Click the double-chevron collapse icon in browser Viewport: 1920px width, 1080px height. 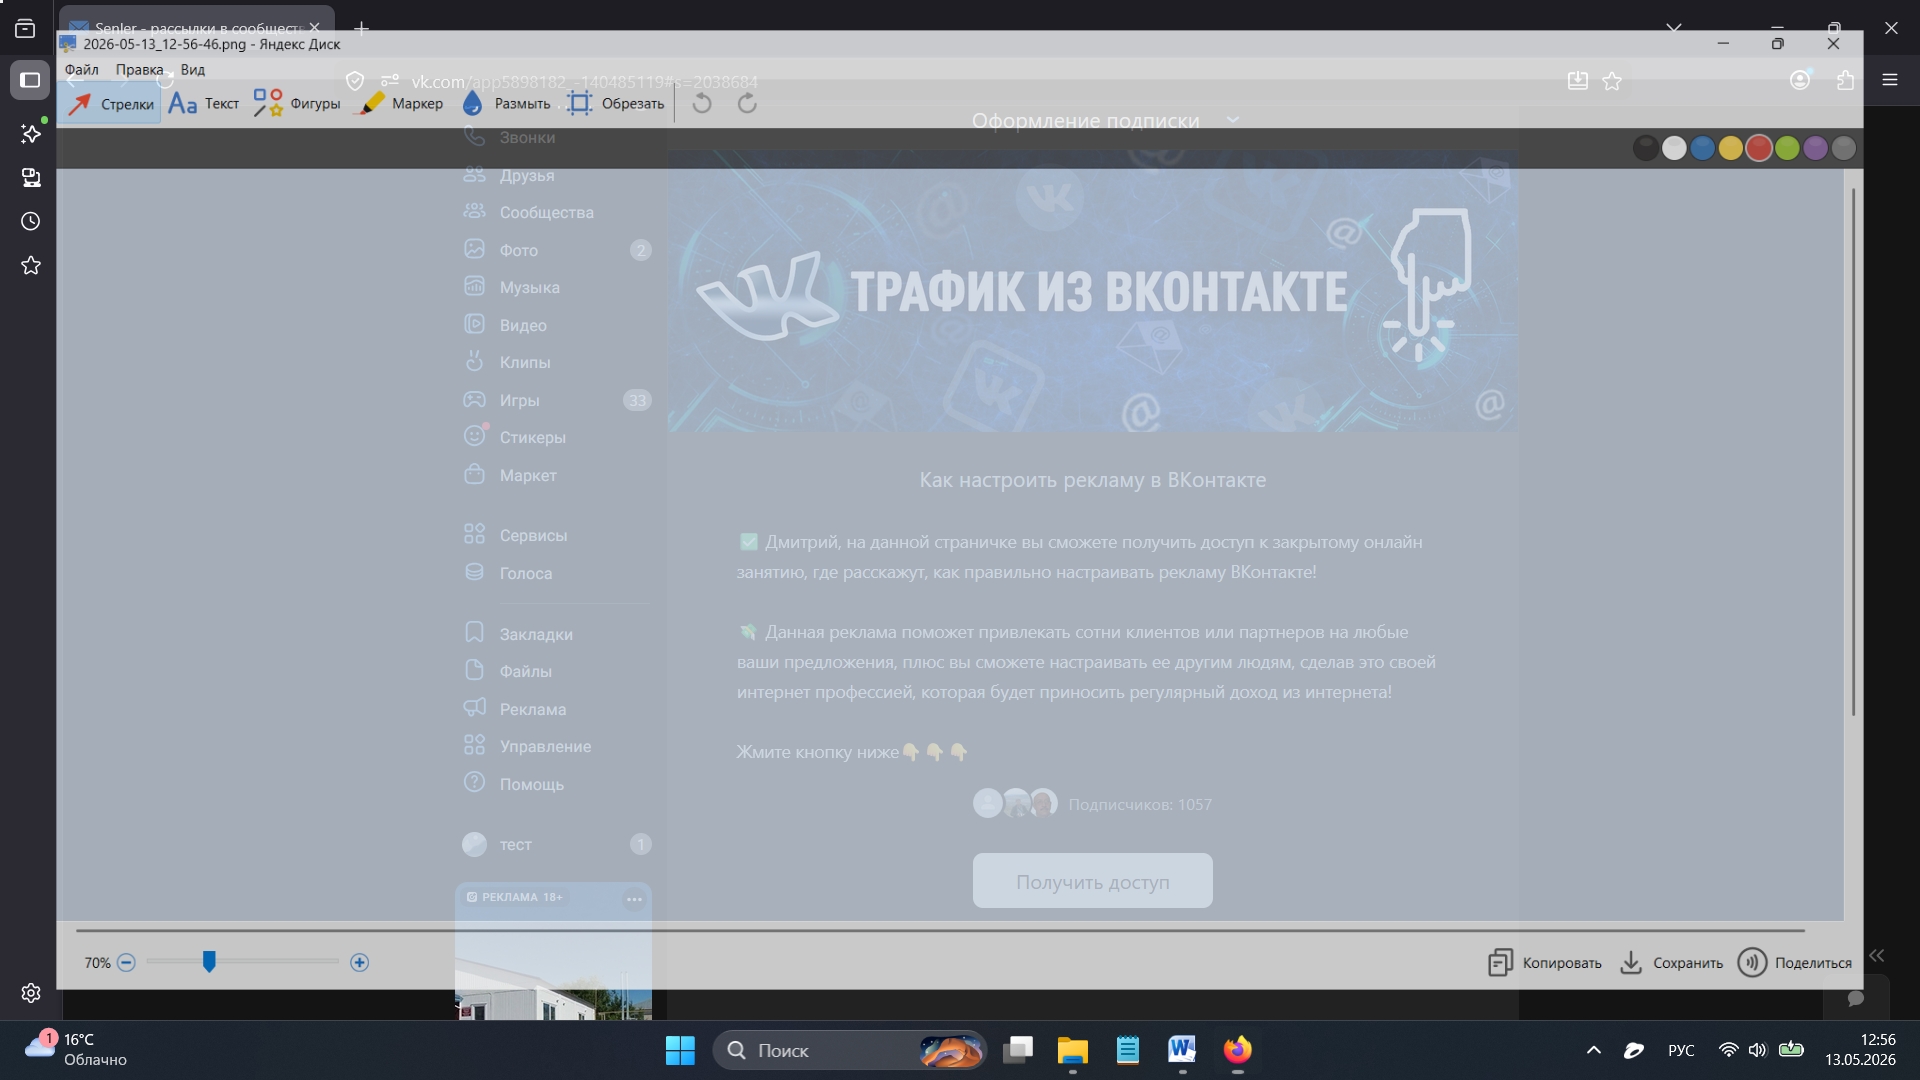[1877, 956]
